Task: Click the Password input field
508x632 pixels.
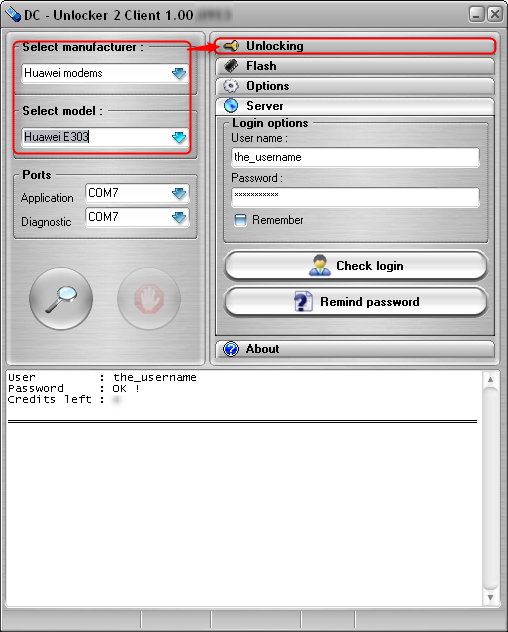Action: tap(356, 197)
